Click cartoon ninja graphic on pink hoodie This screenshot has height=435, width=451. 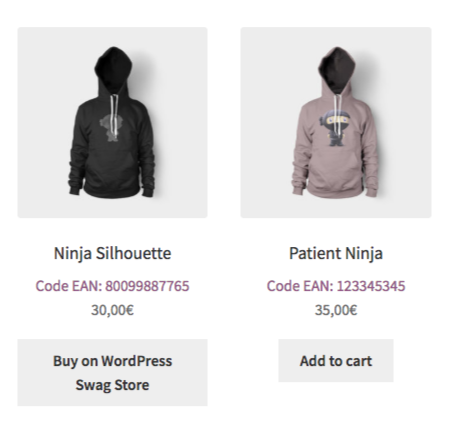coord(335,128)
